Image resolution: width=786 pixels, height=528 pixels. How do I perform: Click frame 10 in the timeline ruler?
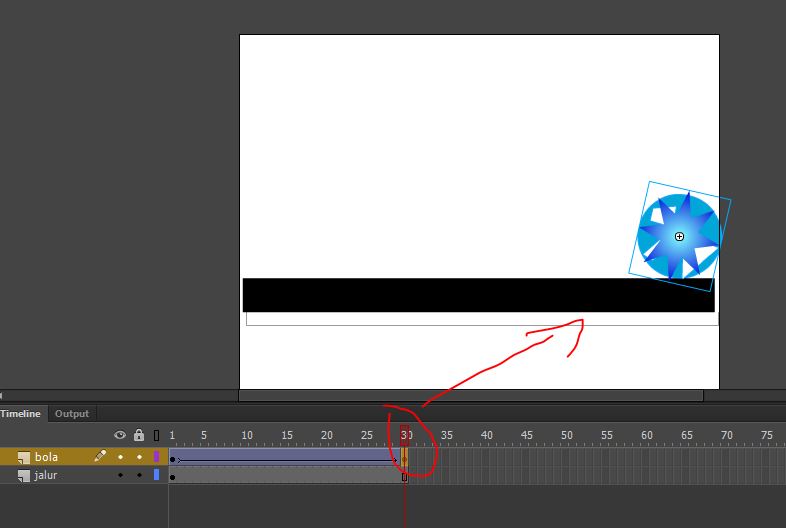click(247, 435)
